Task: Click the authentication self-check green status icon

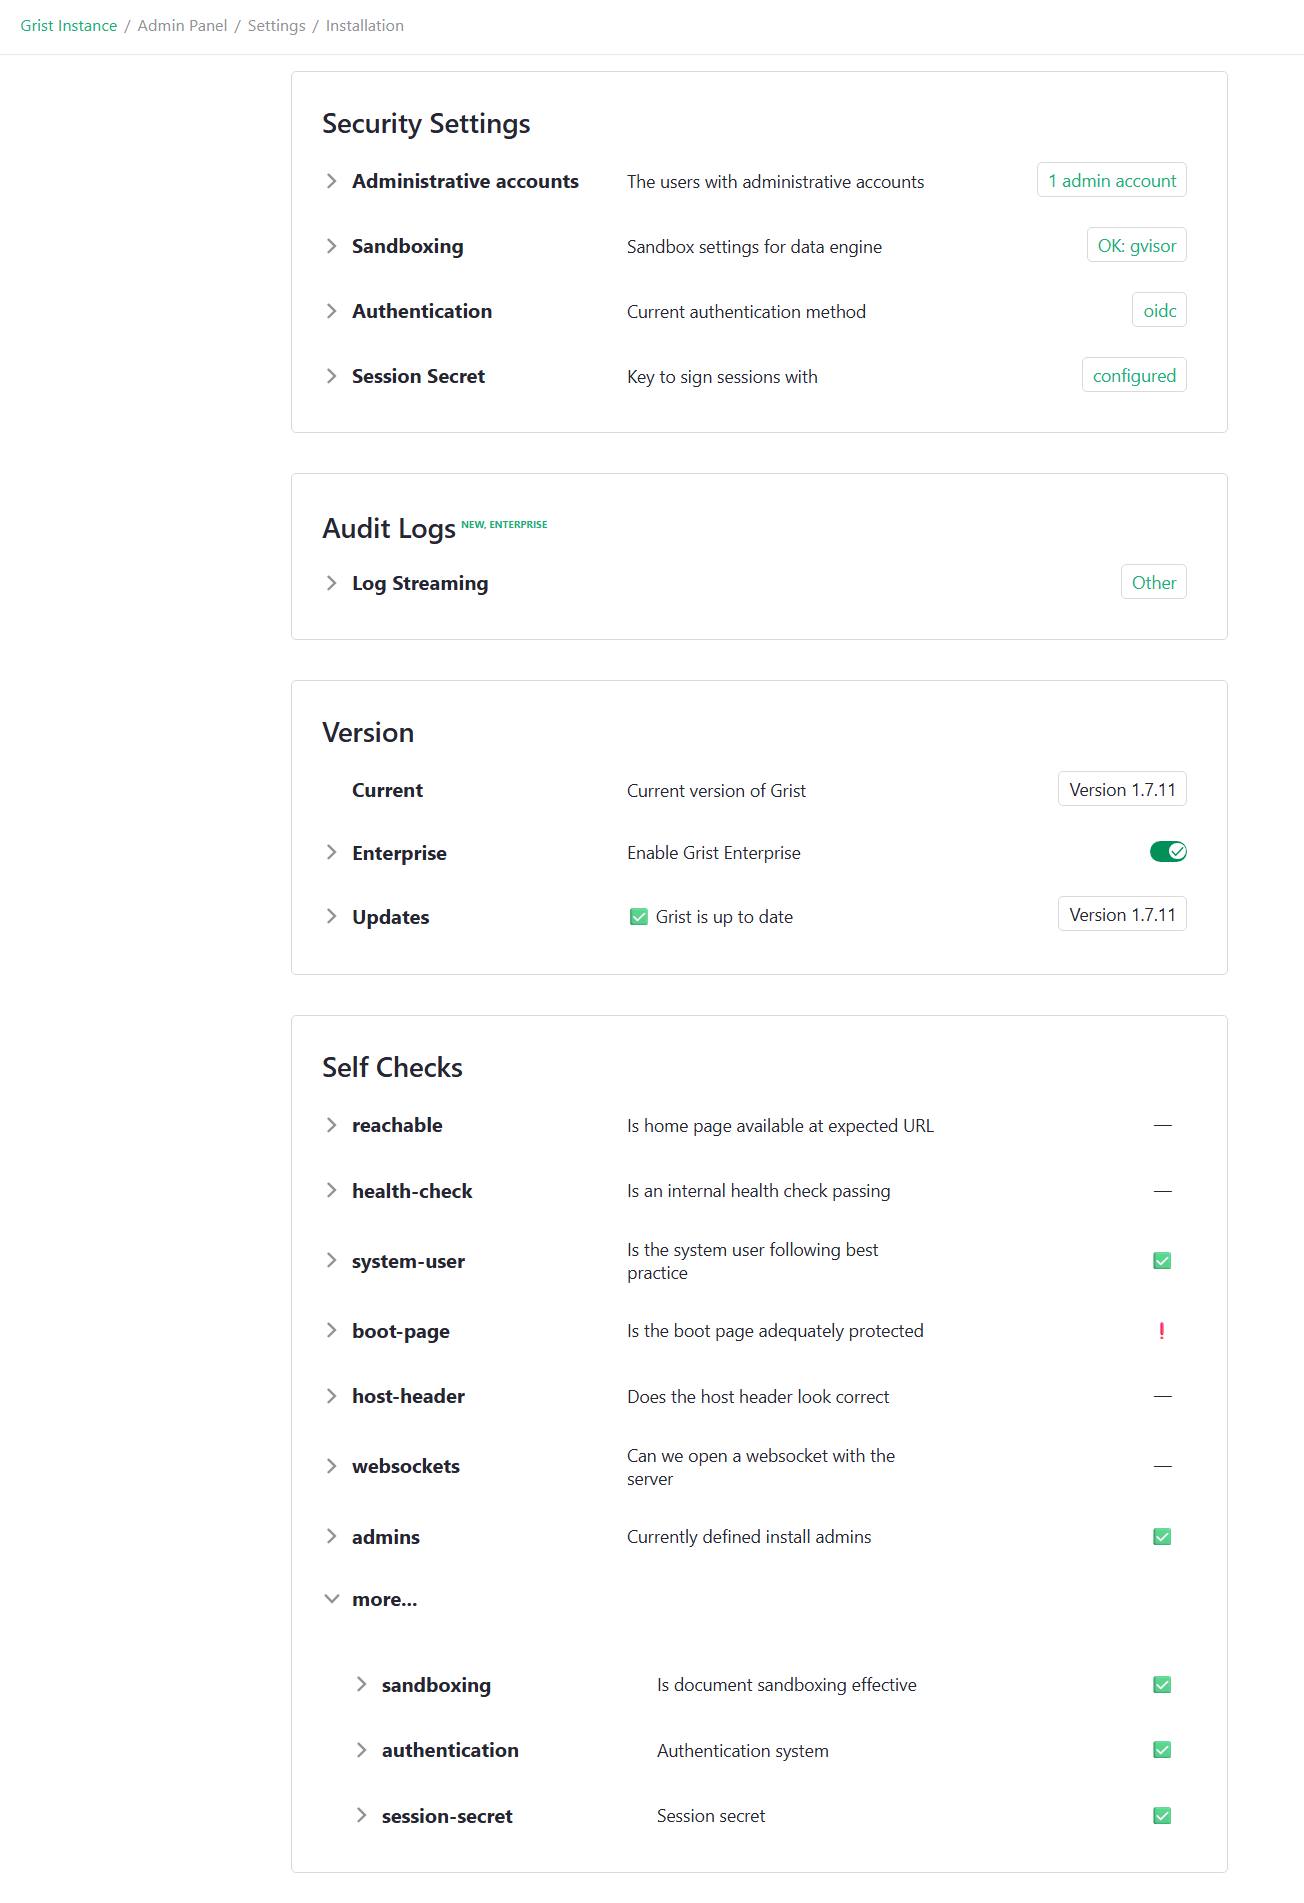Action: point(1162,1750)
